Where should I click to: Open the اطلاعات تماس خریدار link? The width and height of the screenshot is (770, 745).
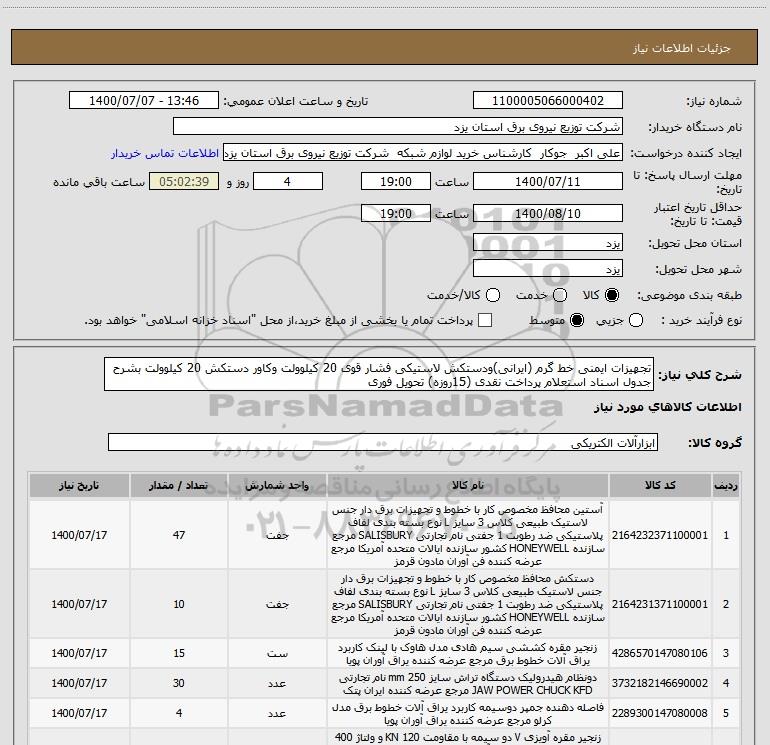point(165,153)
